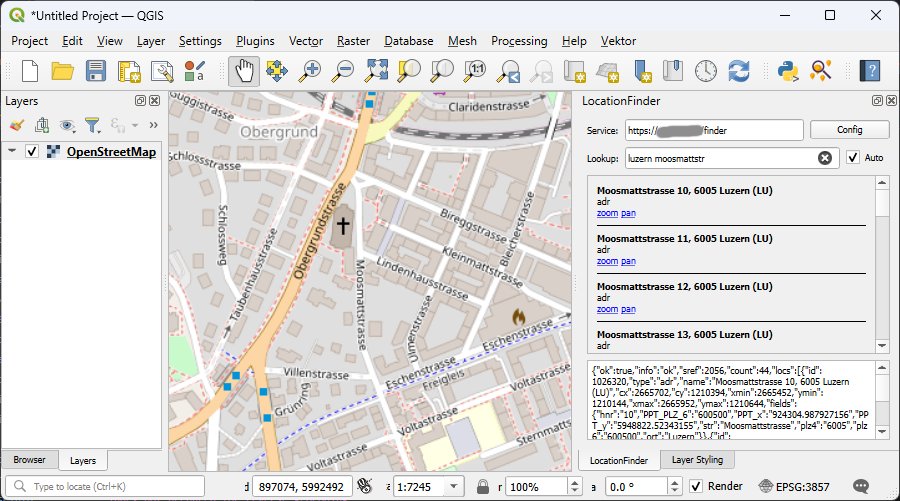Open Expression filter dropdown arrow in Layers panel
Viewport: 900px width, 501px height.
coord(134,125)
